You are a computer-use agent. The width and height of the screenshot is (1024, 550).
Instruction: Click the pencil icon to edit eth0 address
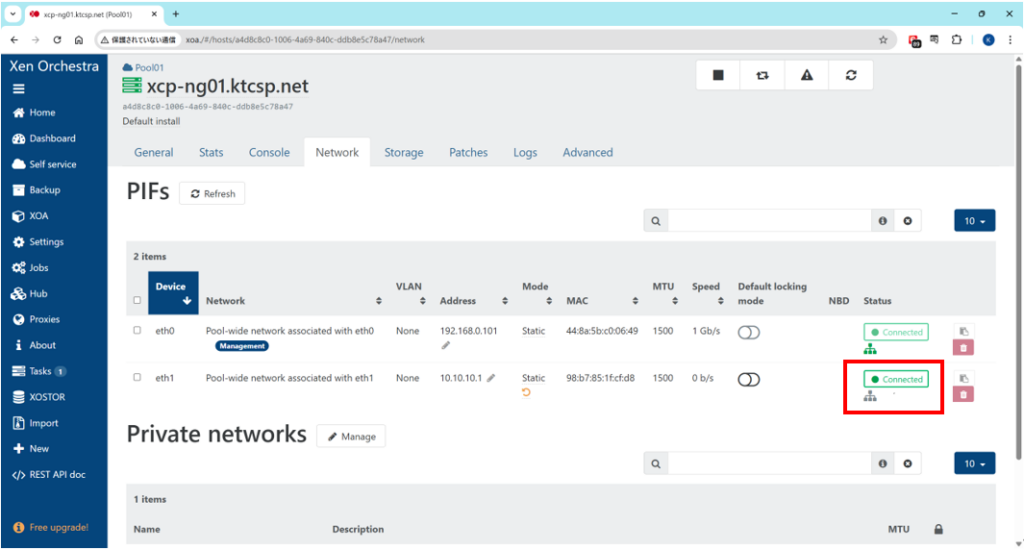(446, 346)
